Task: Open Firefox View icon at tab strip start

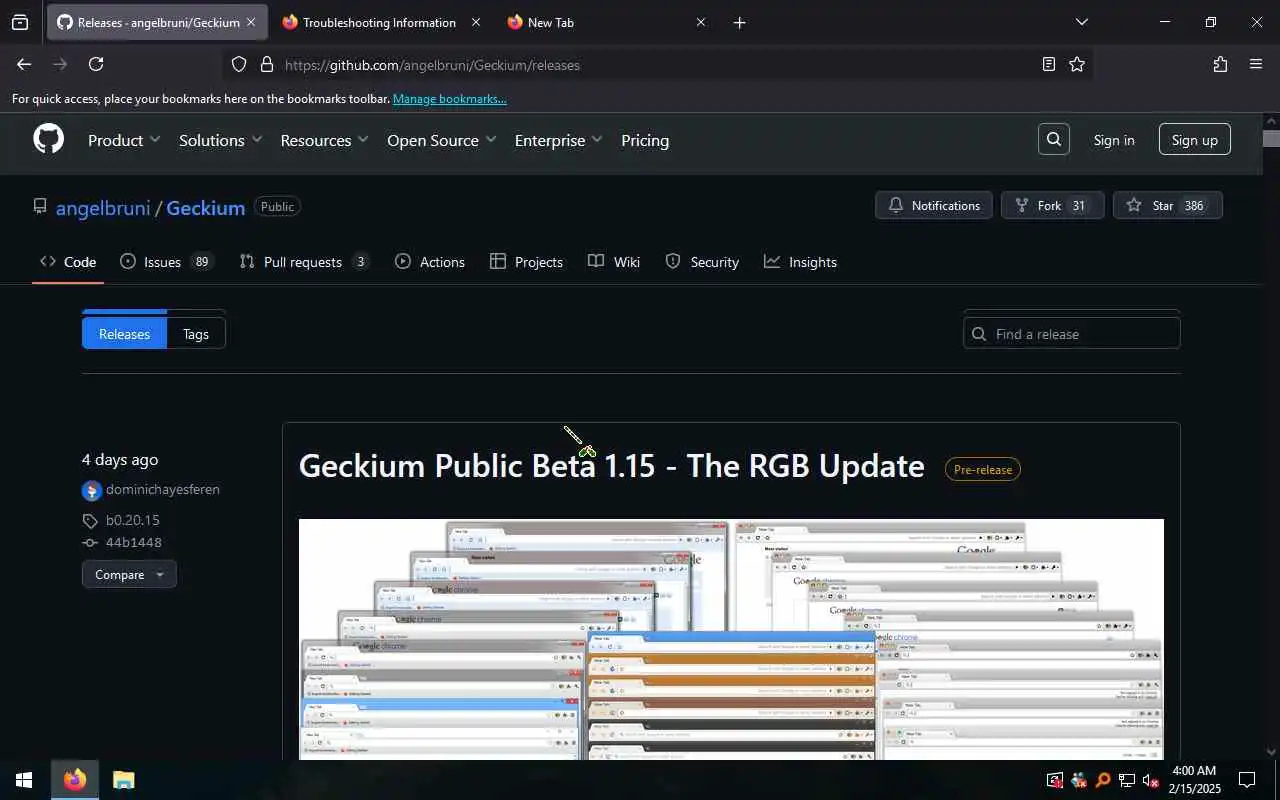Action: pyautogui.click(x=20, y=22)
